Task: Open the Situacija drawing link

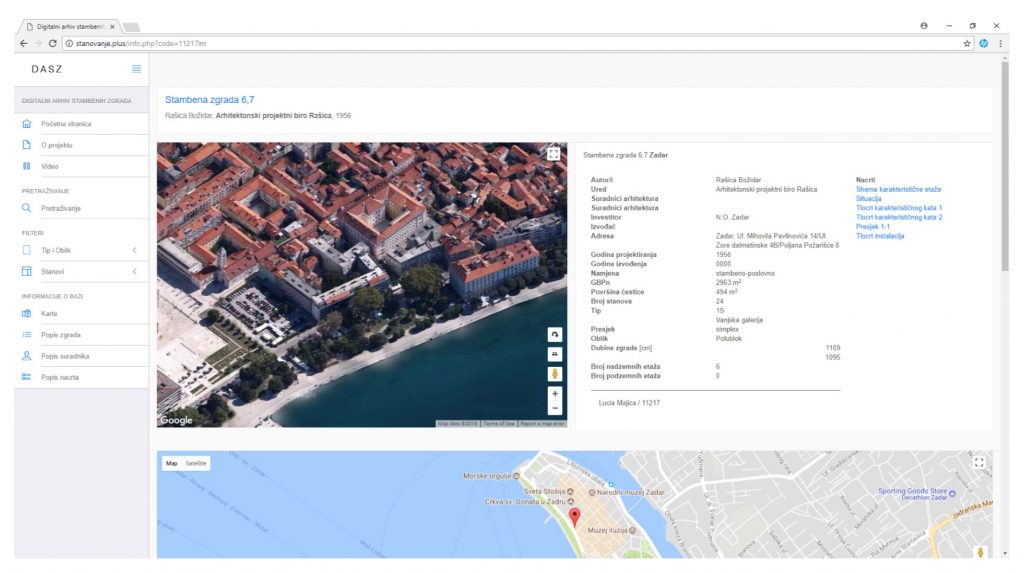Action: (869, 199)
